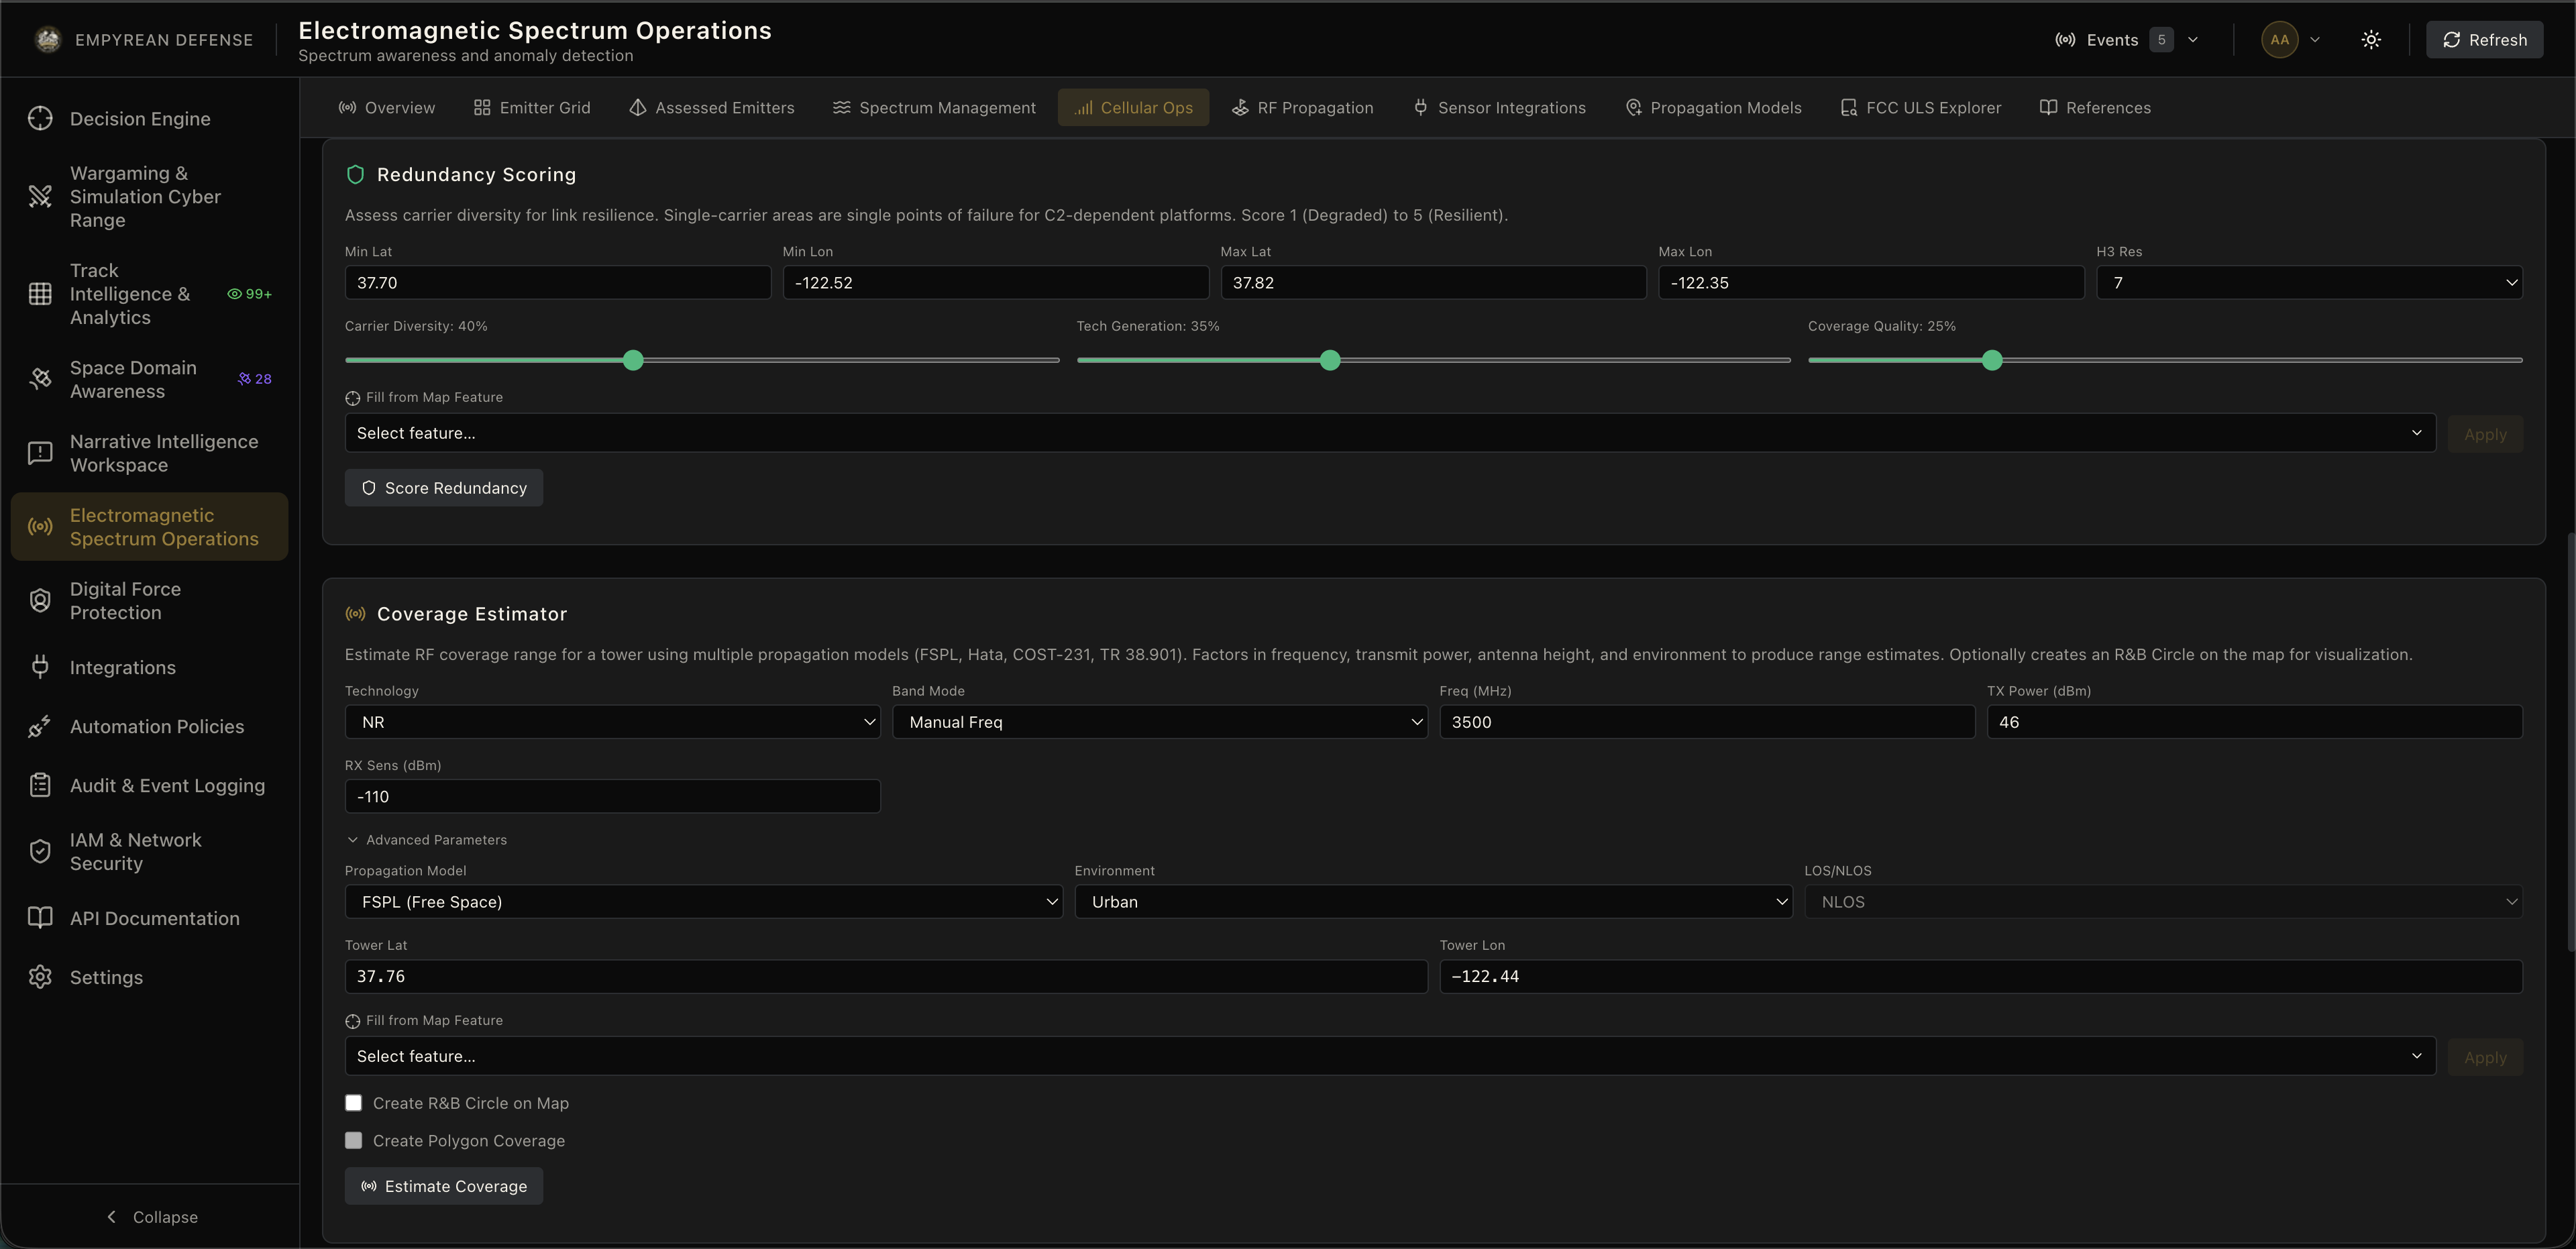The width and height of the screenshot is (2576, 1249).
Task: Check the Create Polygon Coverage box
Action: 353,1141
